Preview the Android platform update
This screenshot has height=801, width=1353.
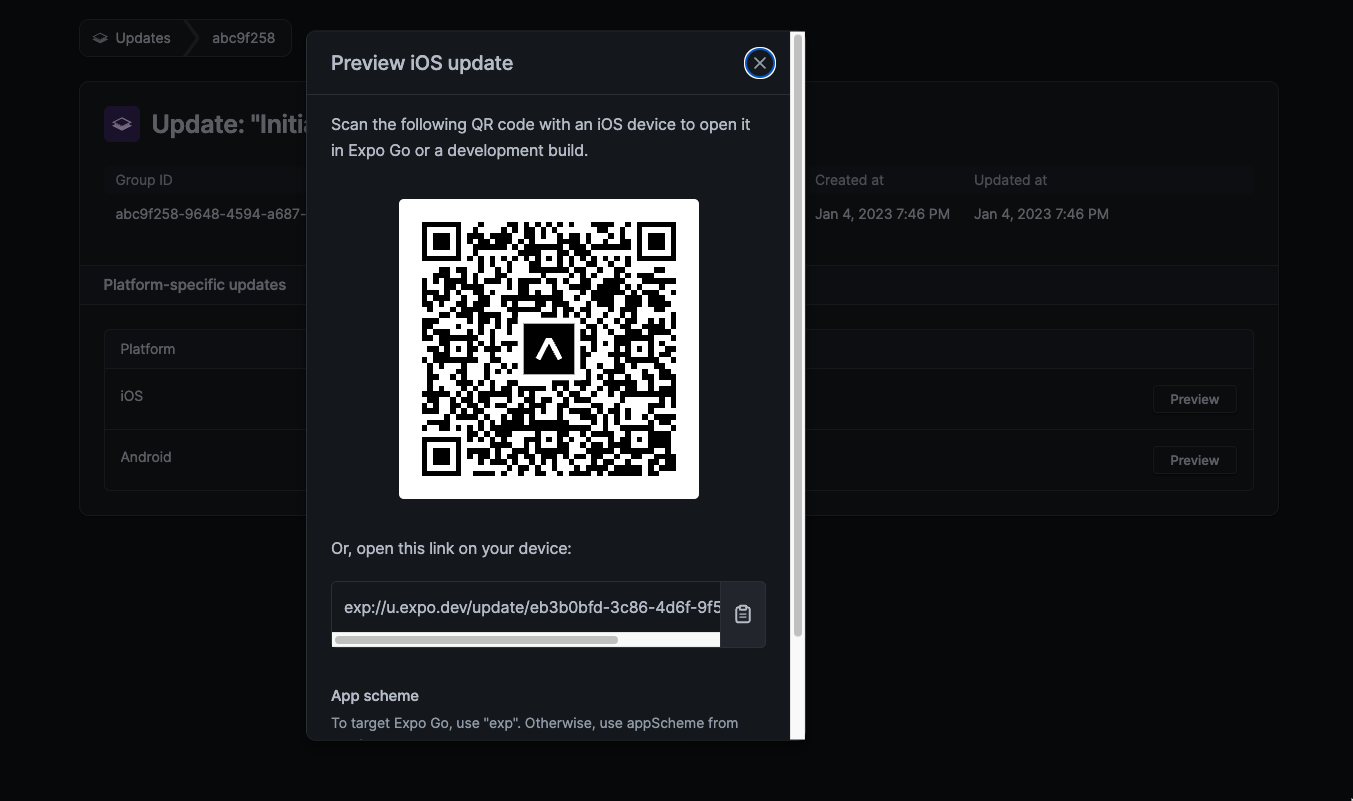[1194, 460]
